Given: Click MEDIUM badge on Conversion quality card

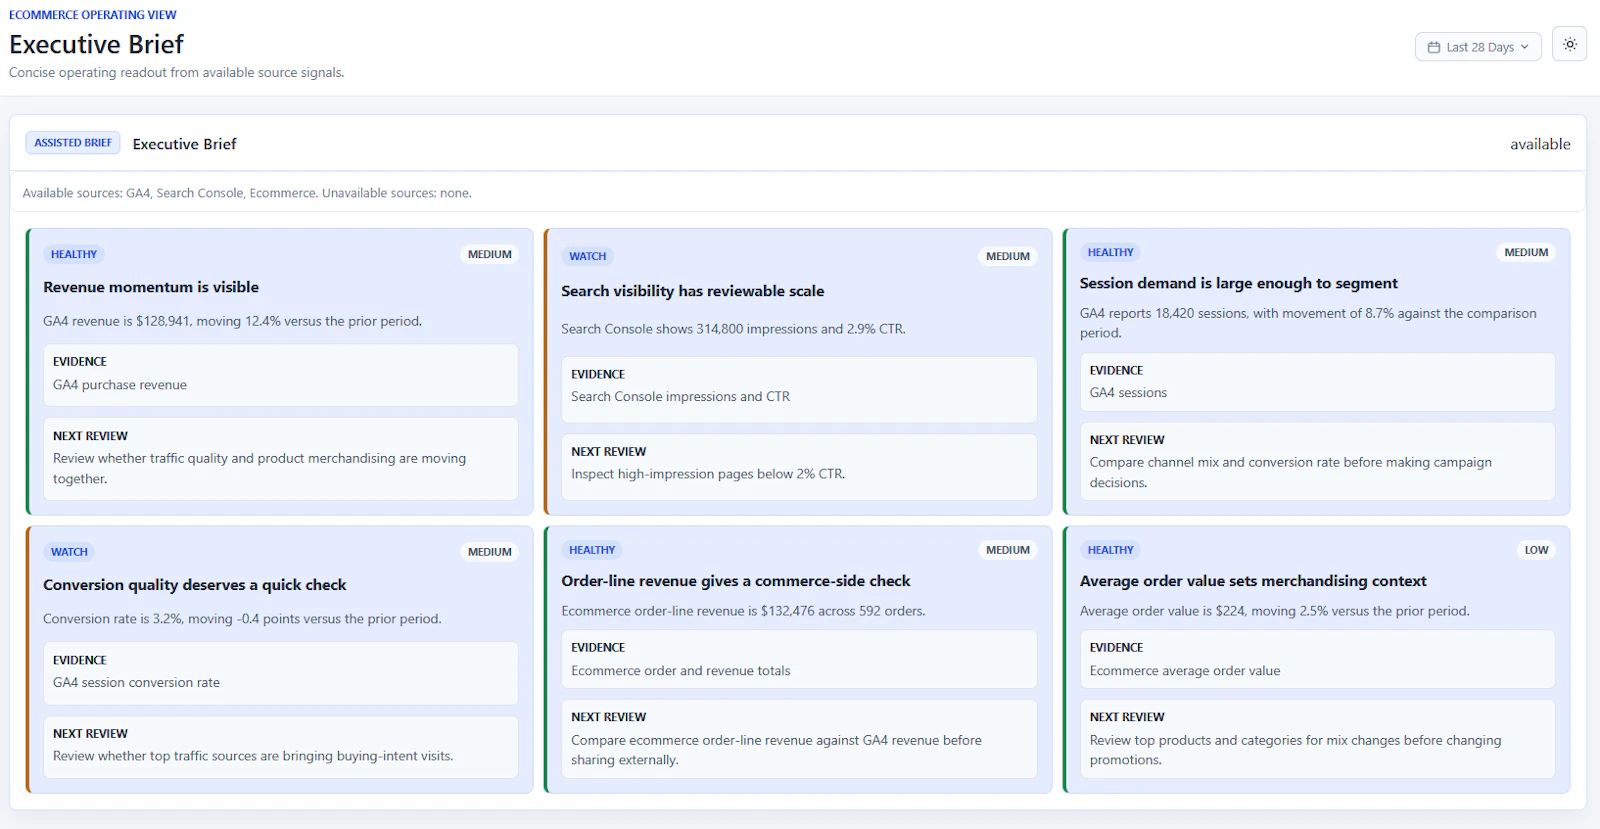Looking at the screenshot, I should coord(490,552).
